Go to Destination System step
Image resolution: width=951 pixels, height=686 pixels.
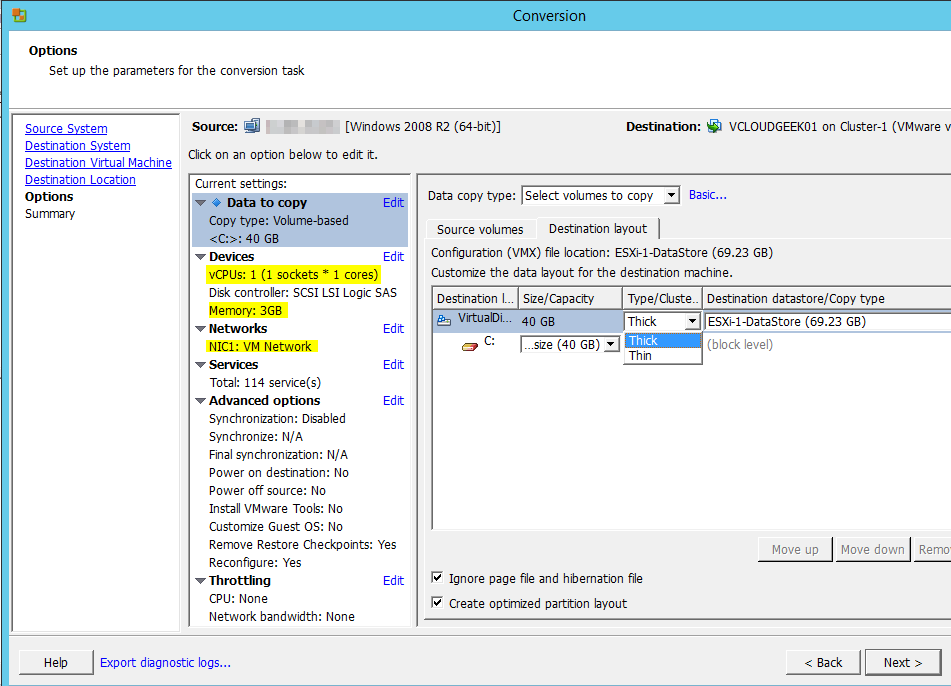point(78,146)
